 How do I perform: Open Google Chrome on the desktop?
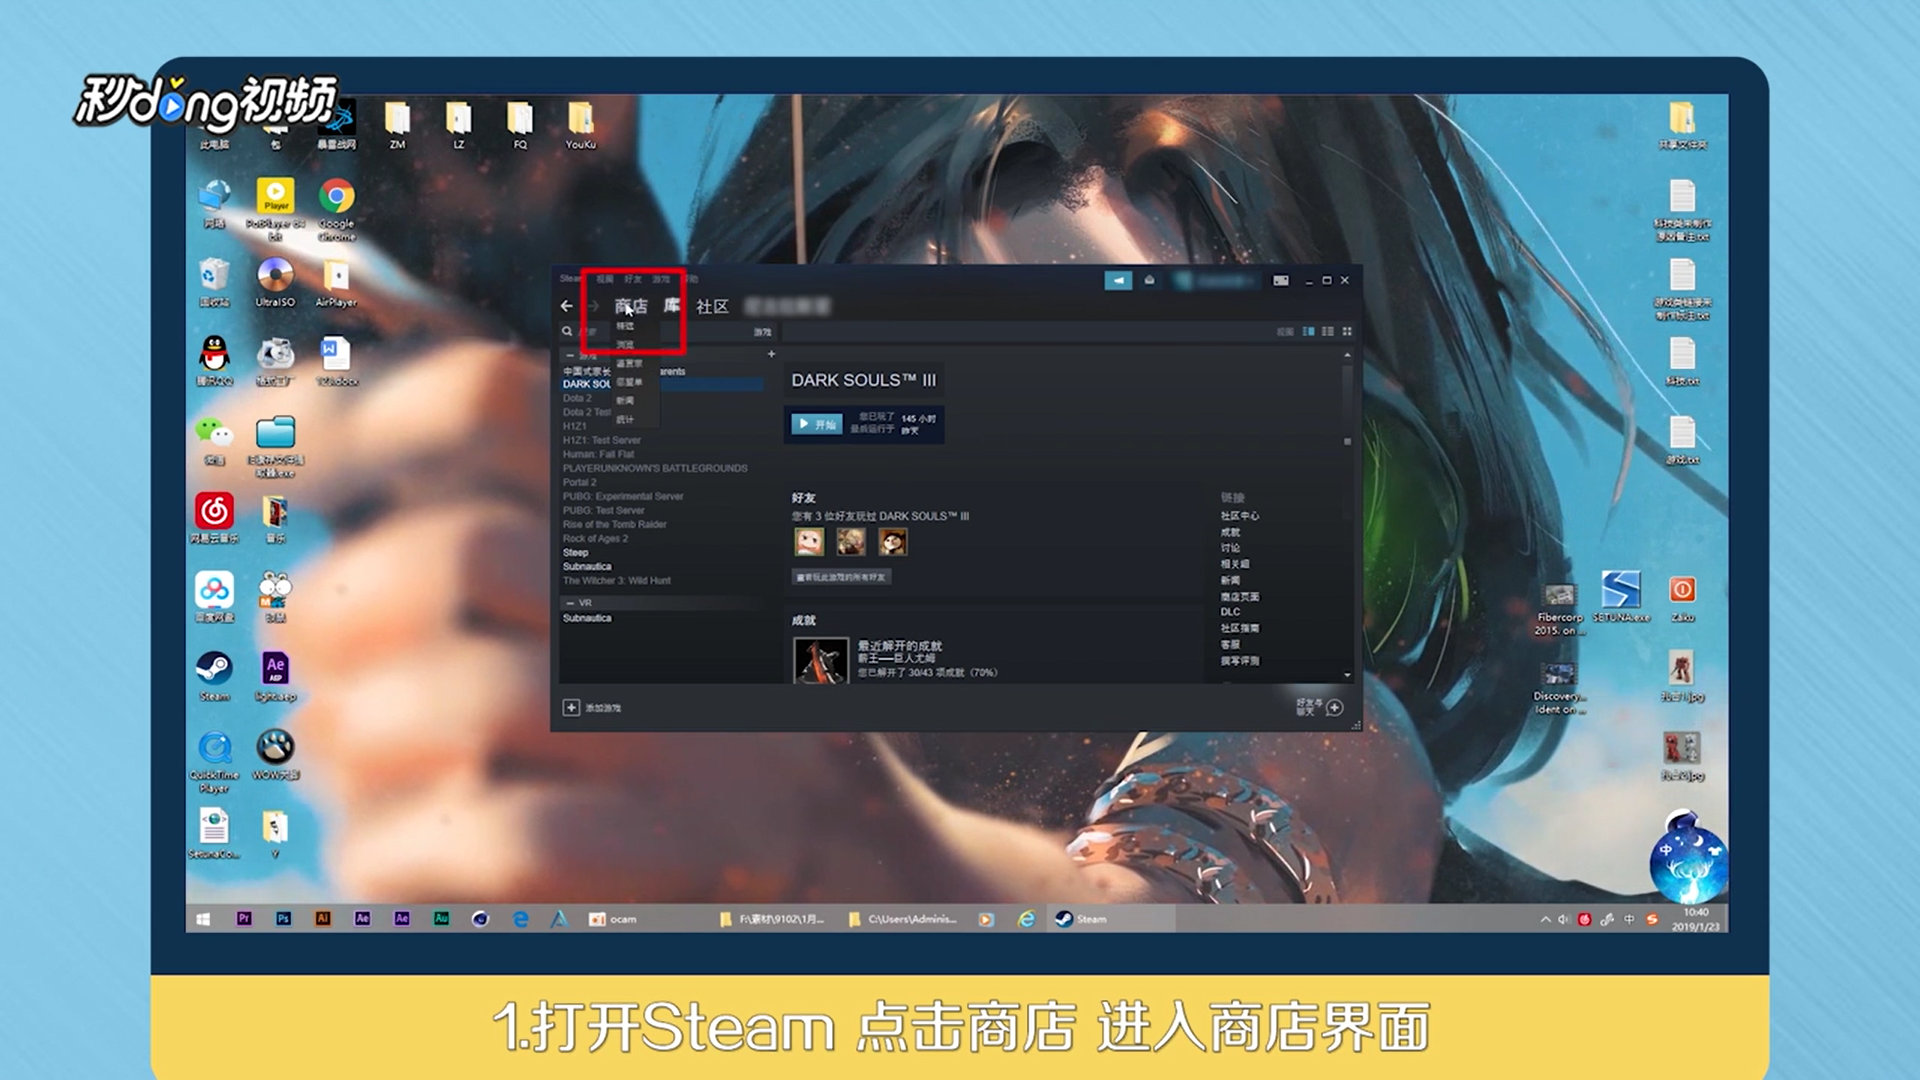point(337,208)
